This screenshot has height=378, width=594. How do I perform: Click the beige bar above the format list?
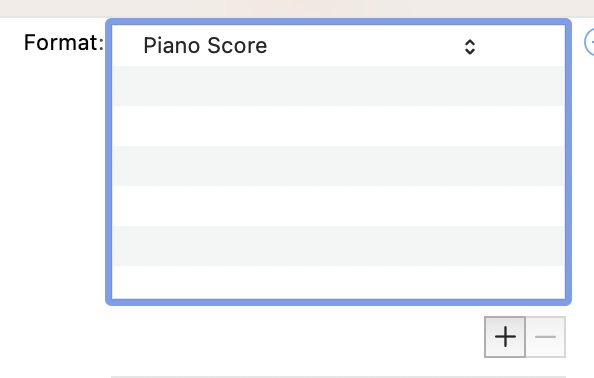[297, 8]
